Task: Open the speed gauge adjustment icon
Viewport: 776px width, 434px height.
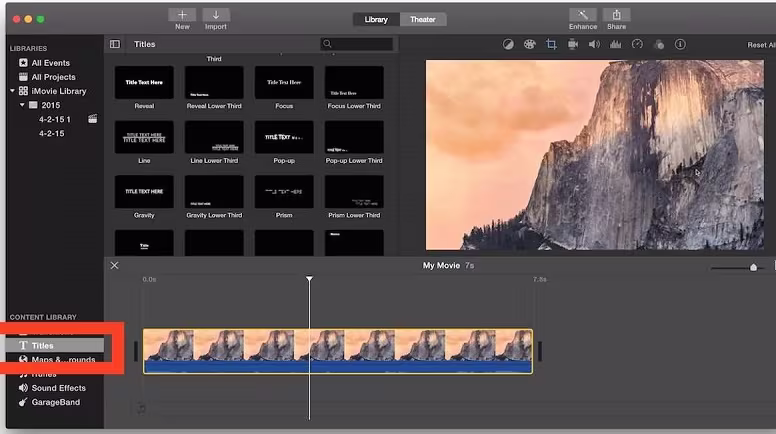Action: pos(637,45)
